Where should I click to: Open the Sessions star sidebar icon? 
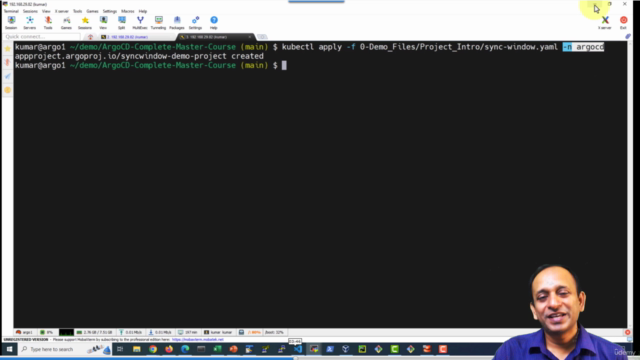click(x=8, y=49)
